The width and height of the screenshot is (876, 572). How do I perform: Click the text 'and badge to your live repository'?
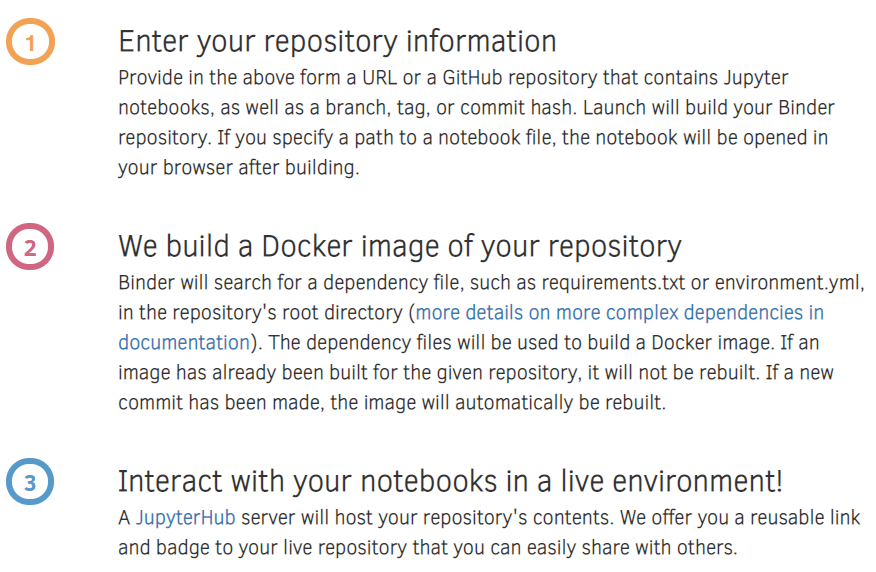[262, 547]
